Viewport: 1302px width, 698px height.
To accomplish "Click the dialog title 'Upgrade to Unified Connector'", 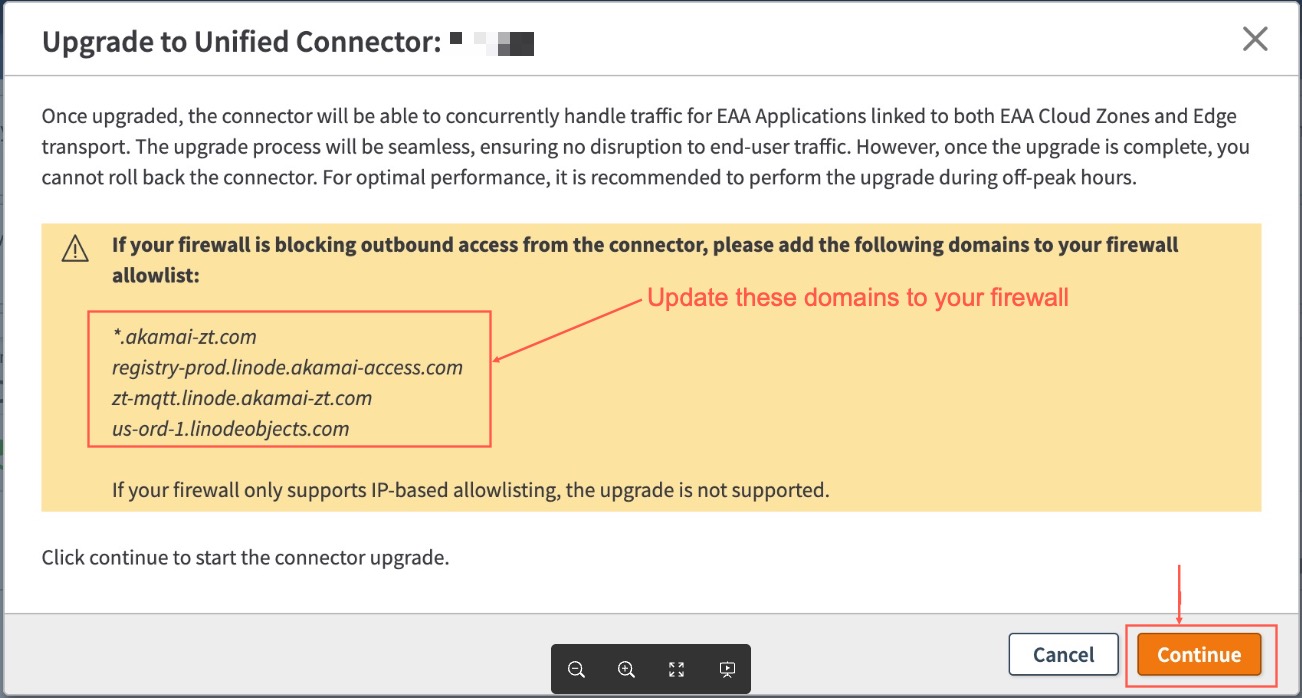I will (240, 42).
